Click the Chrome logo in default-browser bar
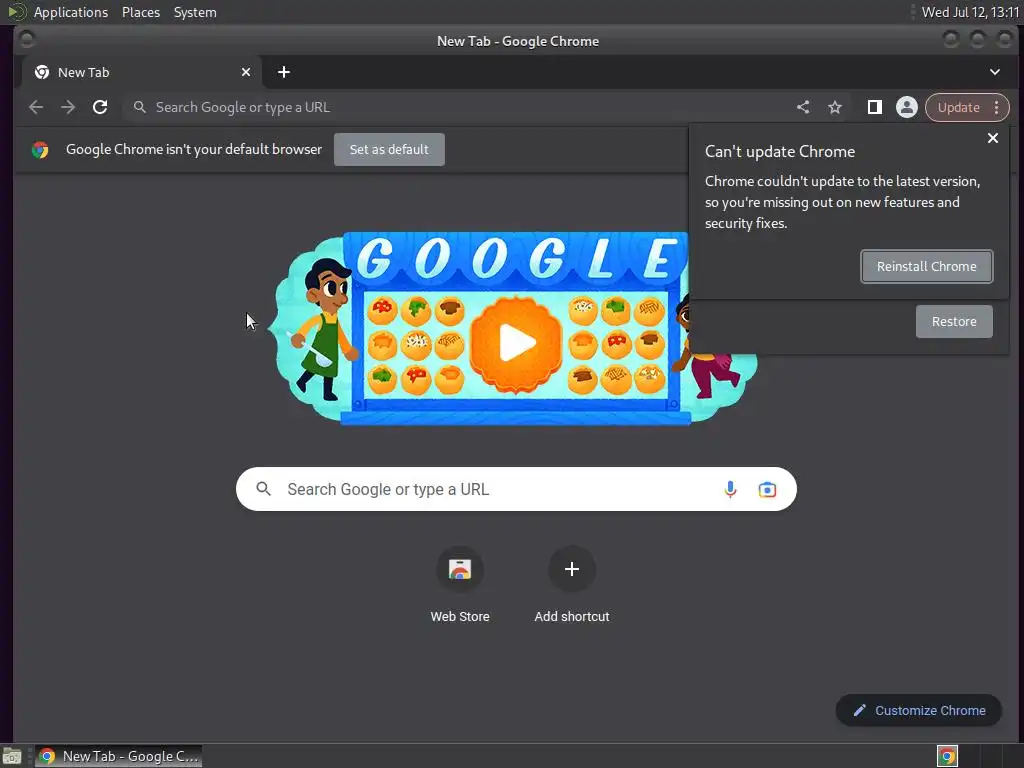The height and width of the screenshot is (768, 1024). point(40,150)
